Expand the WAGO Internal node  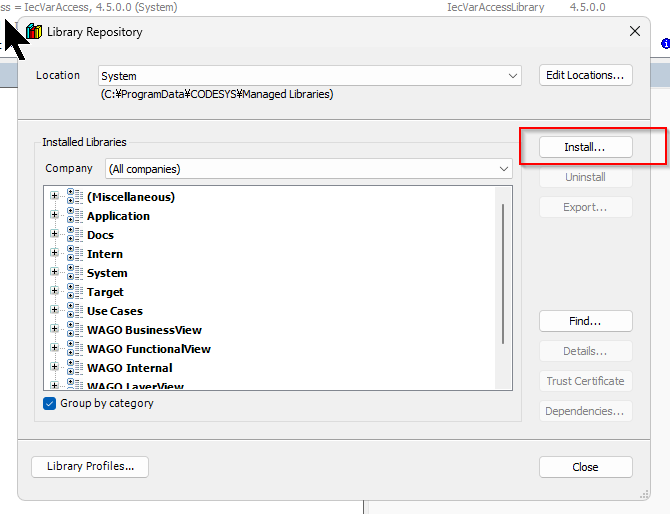pos(54,367)
